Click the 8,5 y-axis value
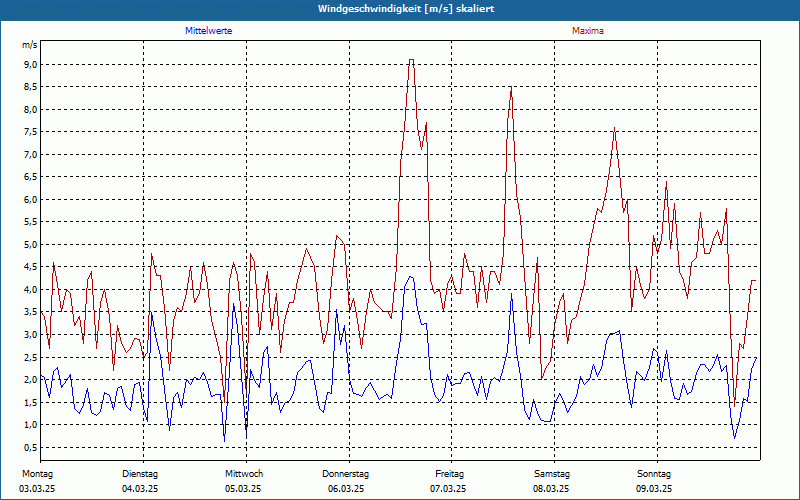800x500 pixels. point(30,87)
